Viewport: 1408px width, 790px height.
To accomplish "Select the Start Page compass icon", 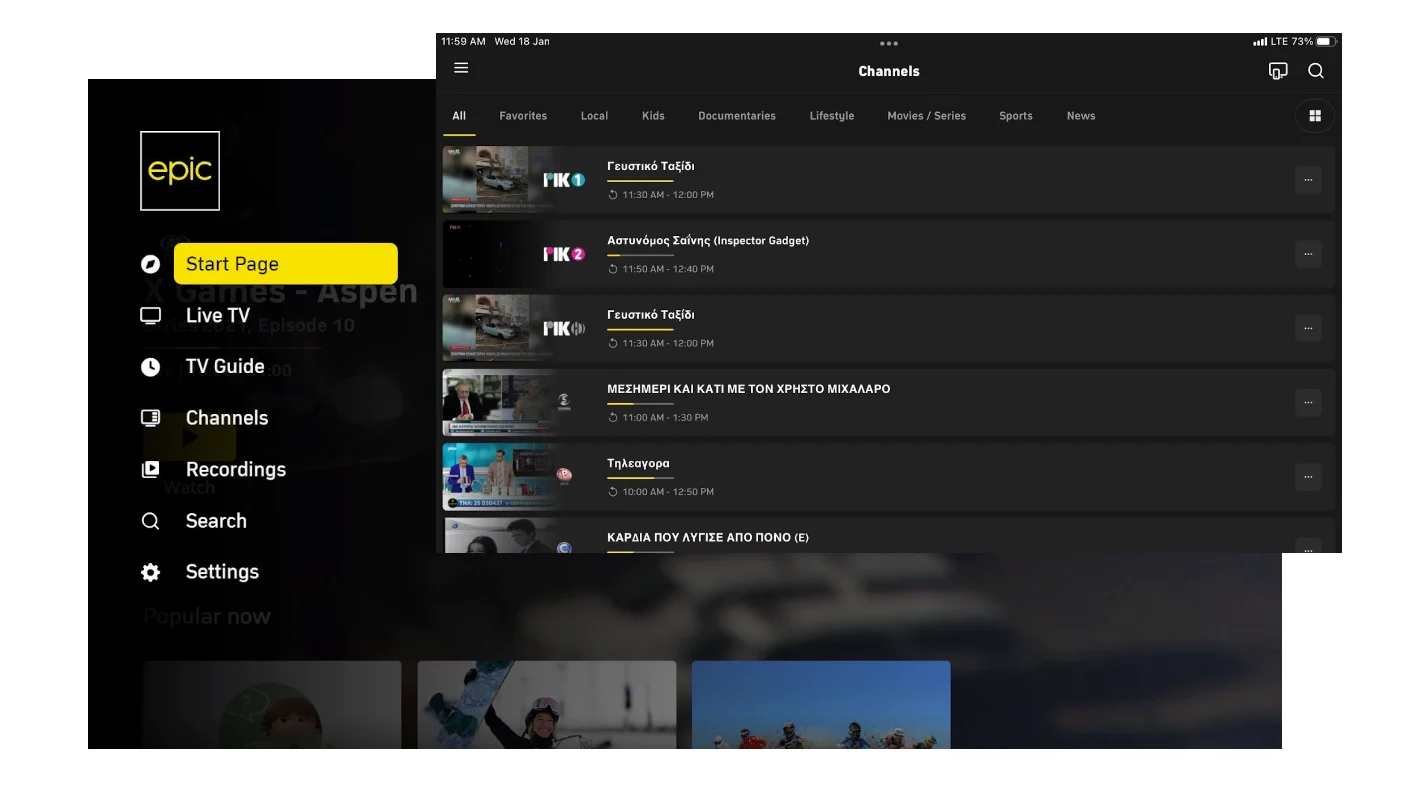I will [x=150, y=263].
